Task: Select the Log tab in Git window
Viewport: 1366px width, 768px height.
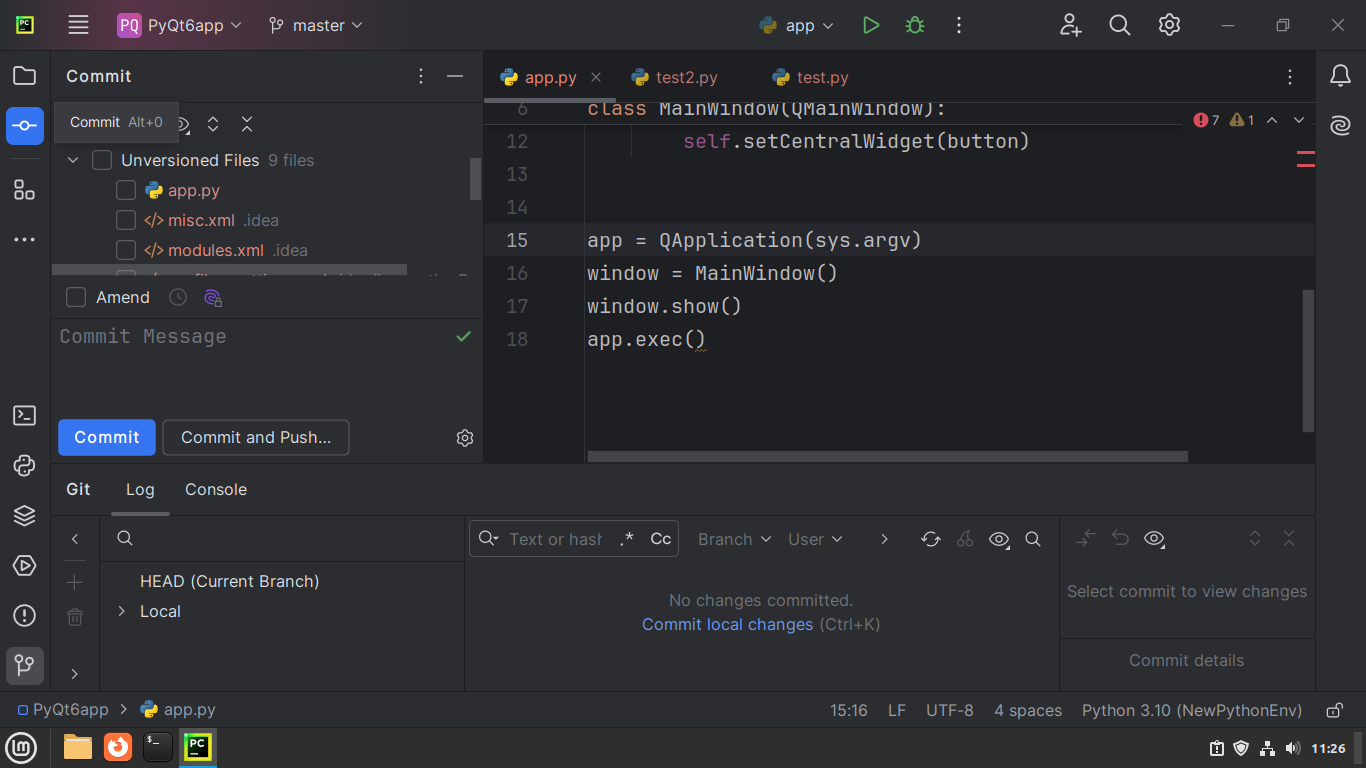Action: tap(140, 489)
